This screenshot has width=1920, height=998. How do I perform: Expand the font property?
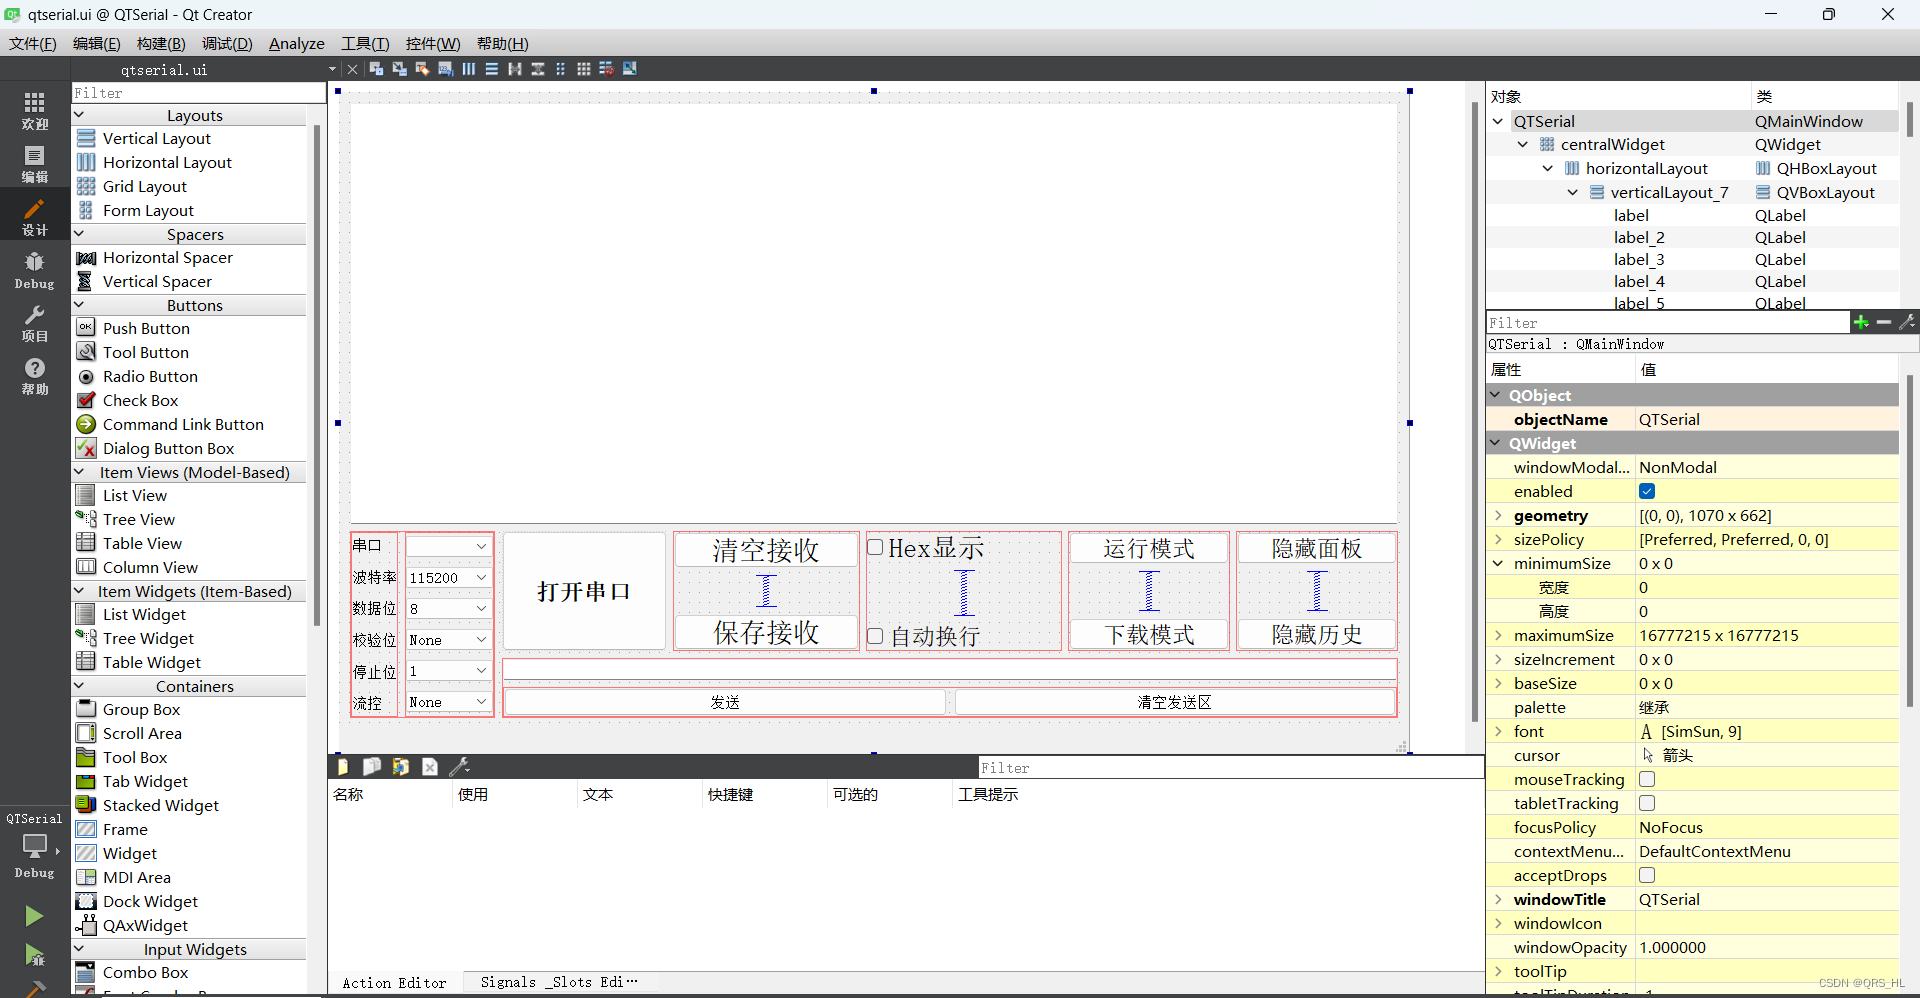coord(1498,731)
